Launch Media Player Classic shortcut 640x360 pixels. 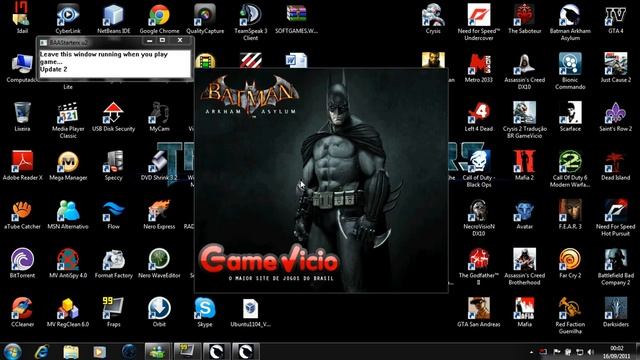coord(68,114)
